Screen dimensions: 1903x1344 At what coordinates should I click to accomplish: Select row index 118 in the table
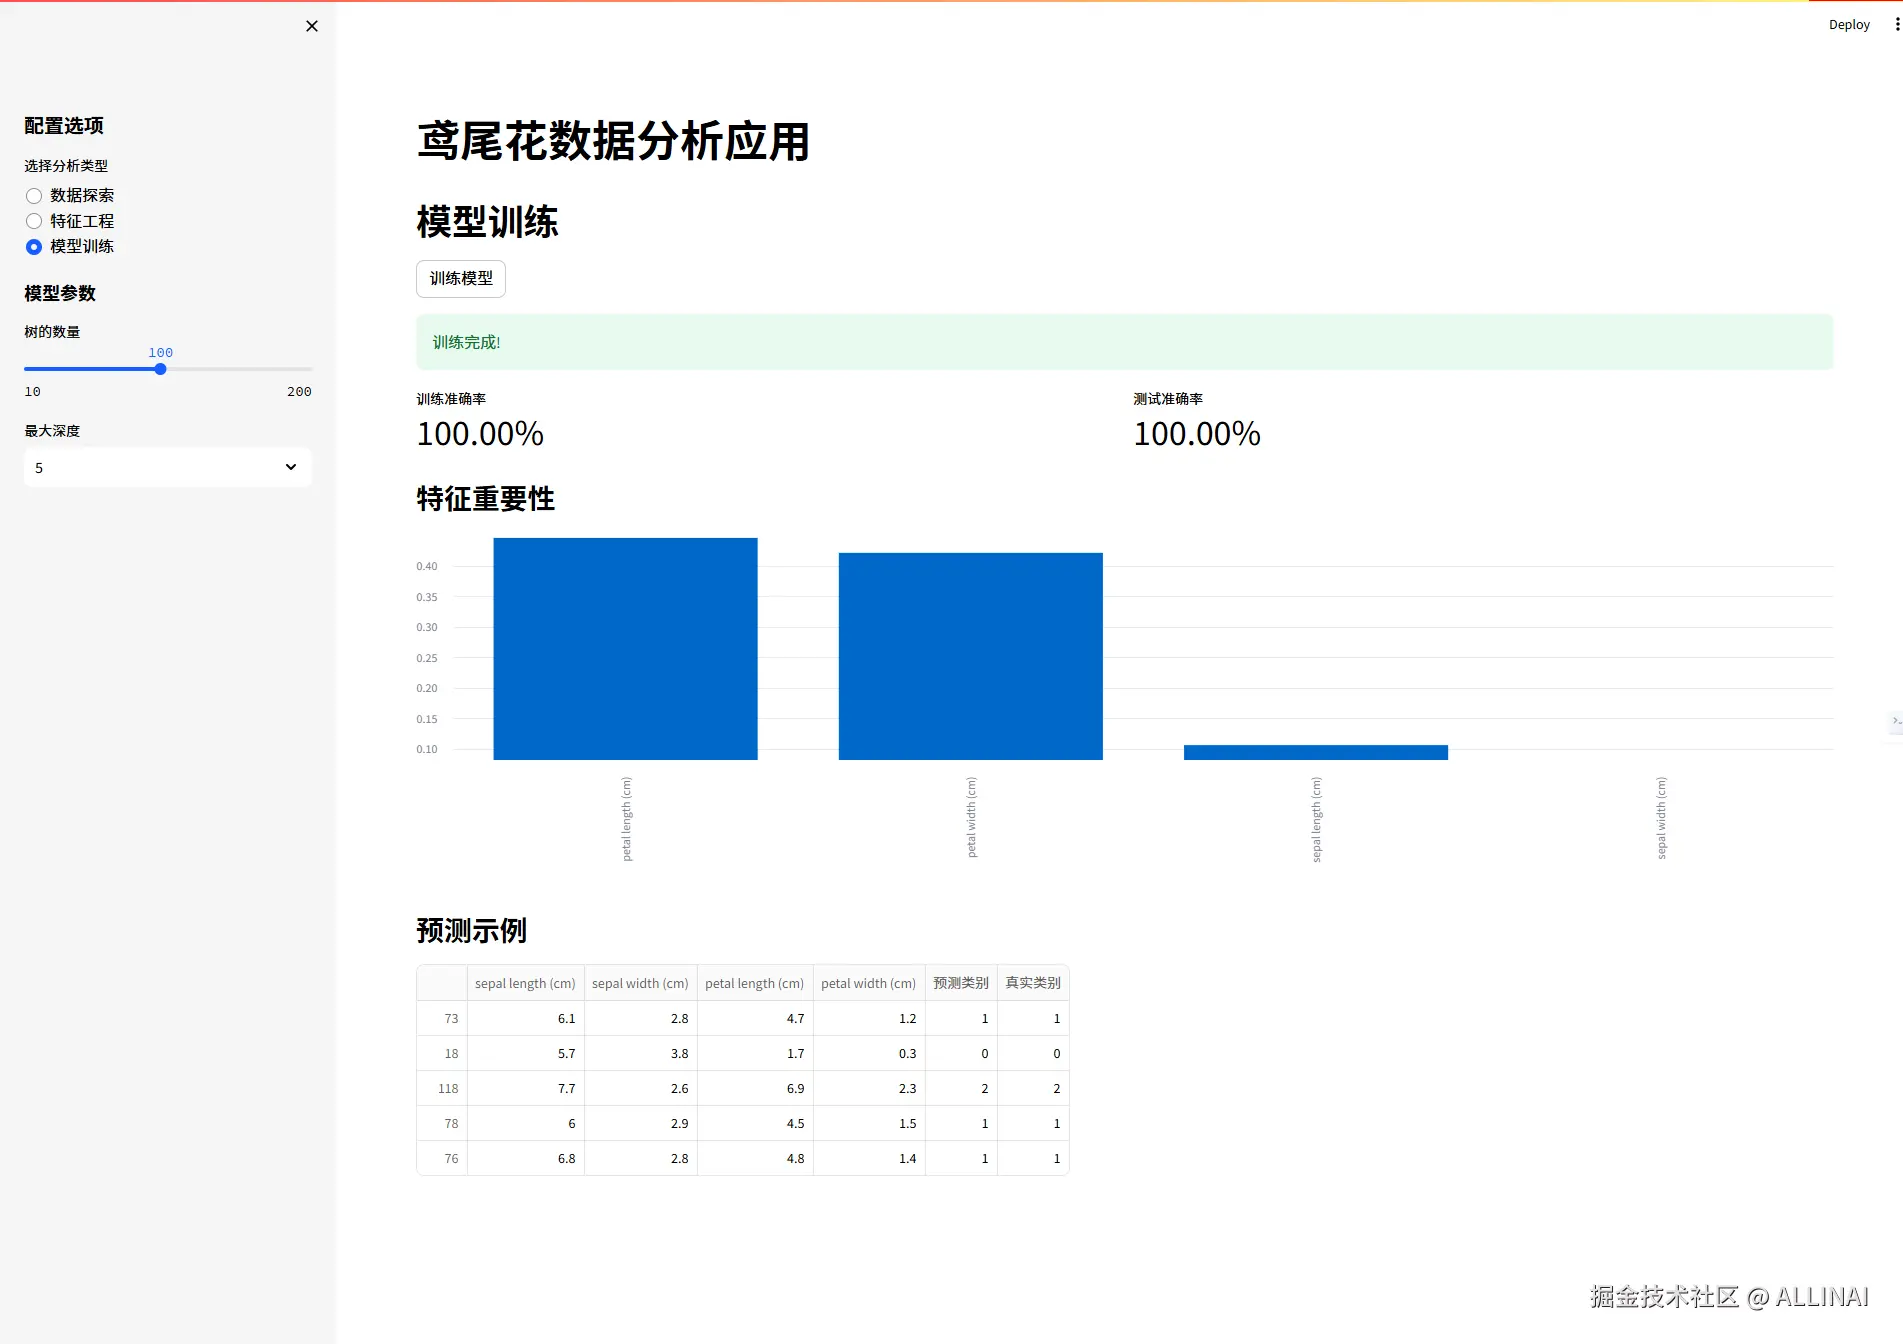point(442,1088)
